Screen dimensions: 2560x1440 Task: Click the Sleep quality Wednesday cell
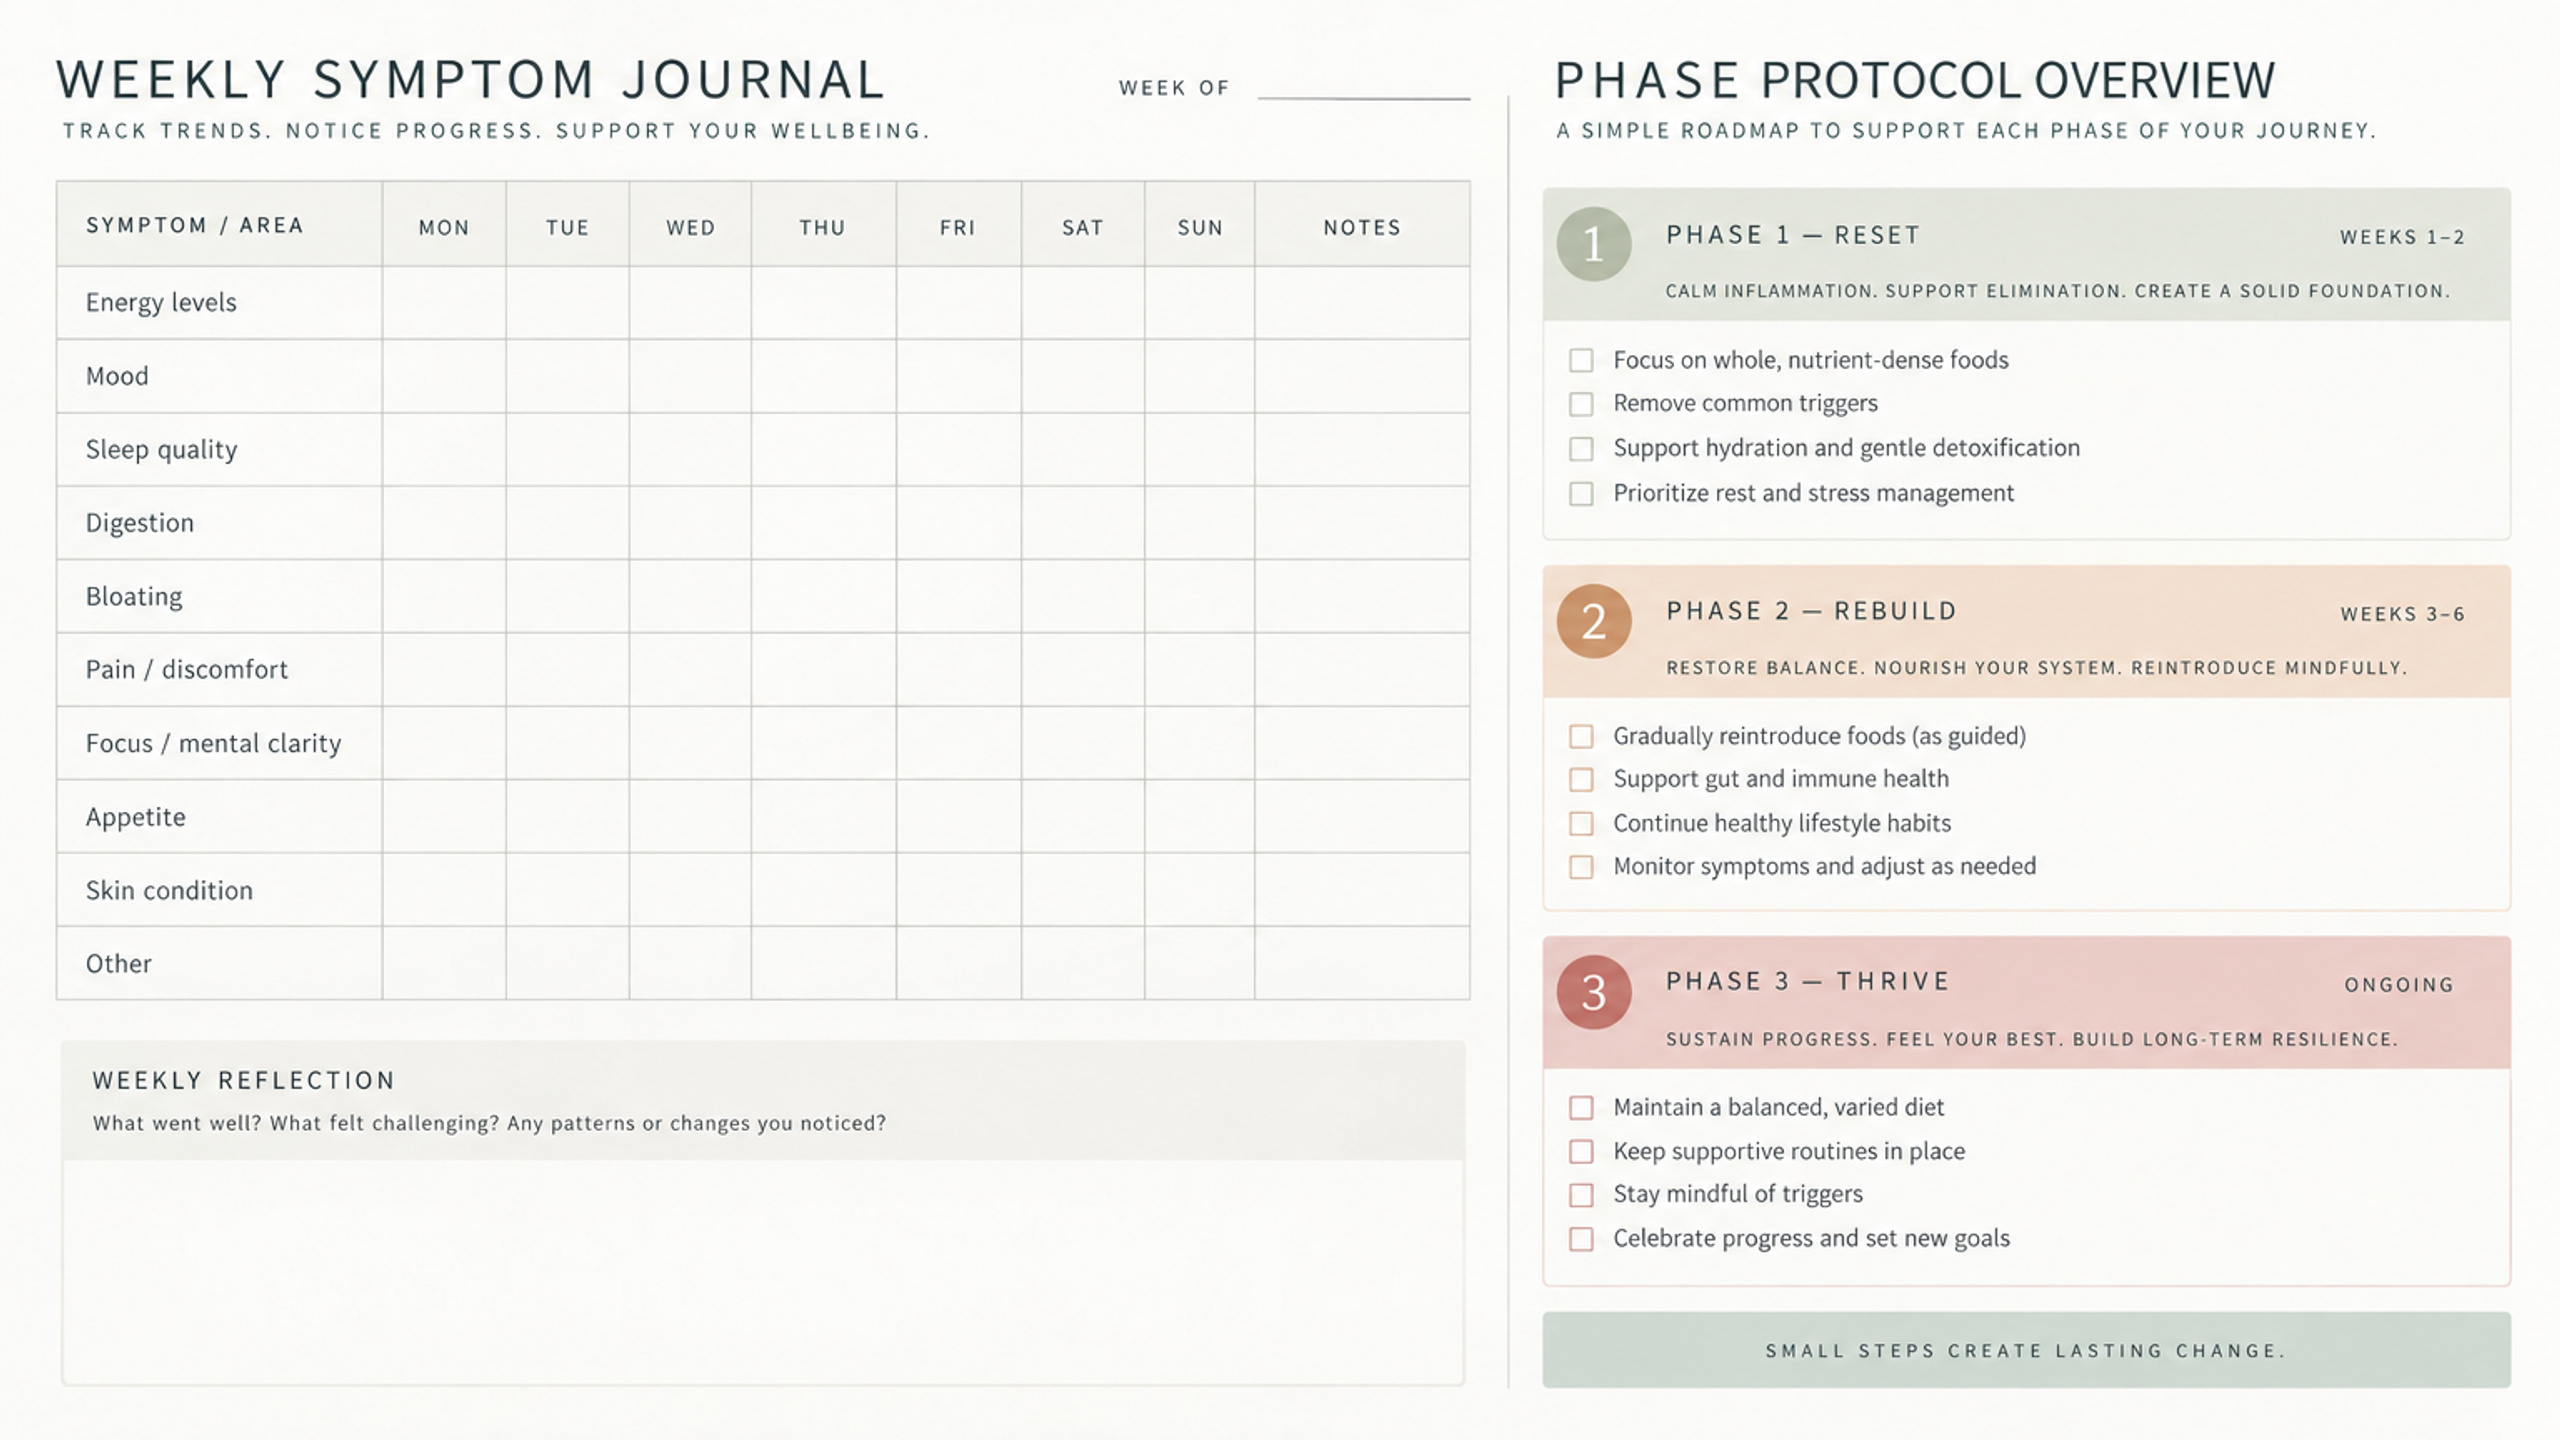point(690,450)
